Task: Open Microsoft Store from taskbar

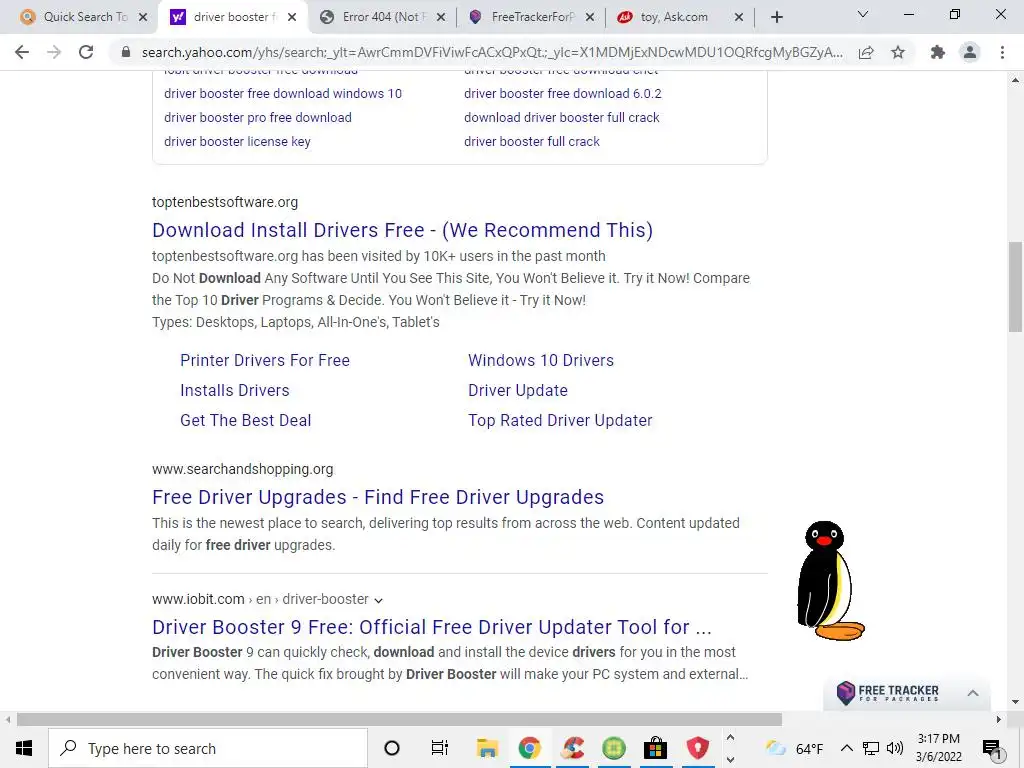Action: tap(655, 748)
